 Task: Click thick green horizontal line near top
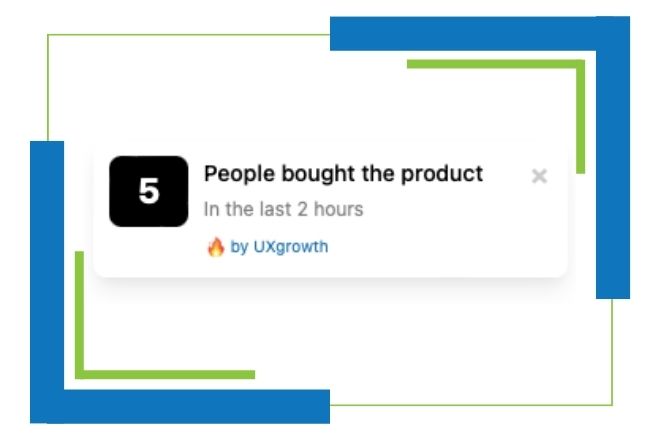pyautogui.click(x=492, y=64)
